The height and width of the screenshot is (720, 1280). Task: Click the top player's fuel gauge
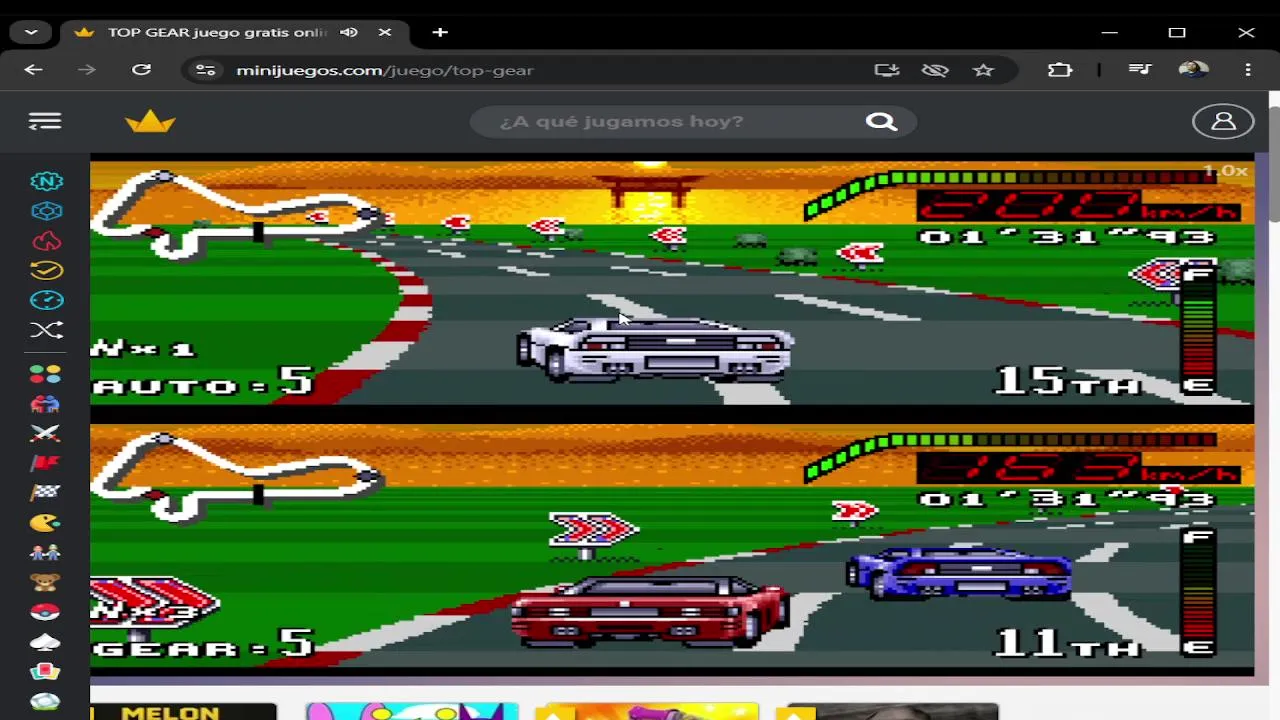1198,329
